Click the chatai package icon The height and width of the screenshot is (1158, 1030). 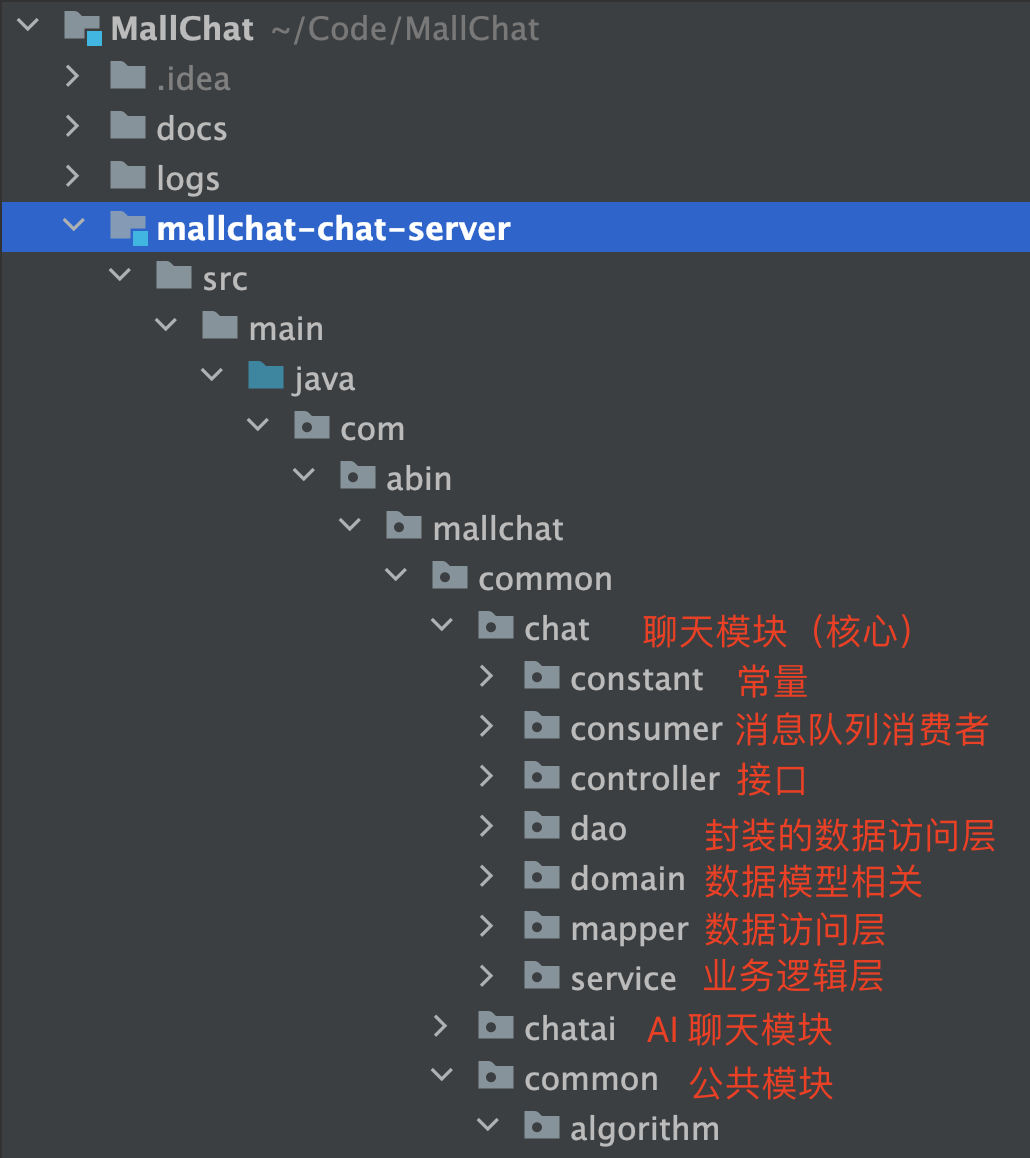[x=495, y=1026]
